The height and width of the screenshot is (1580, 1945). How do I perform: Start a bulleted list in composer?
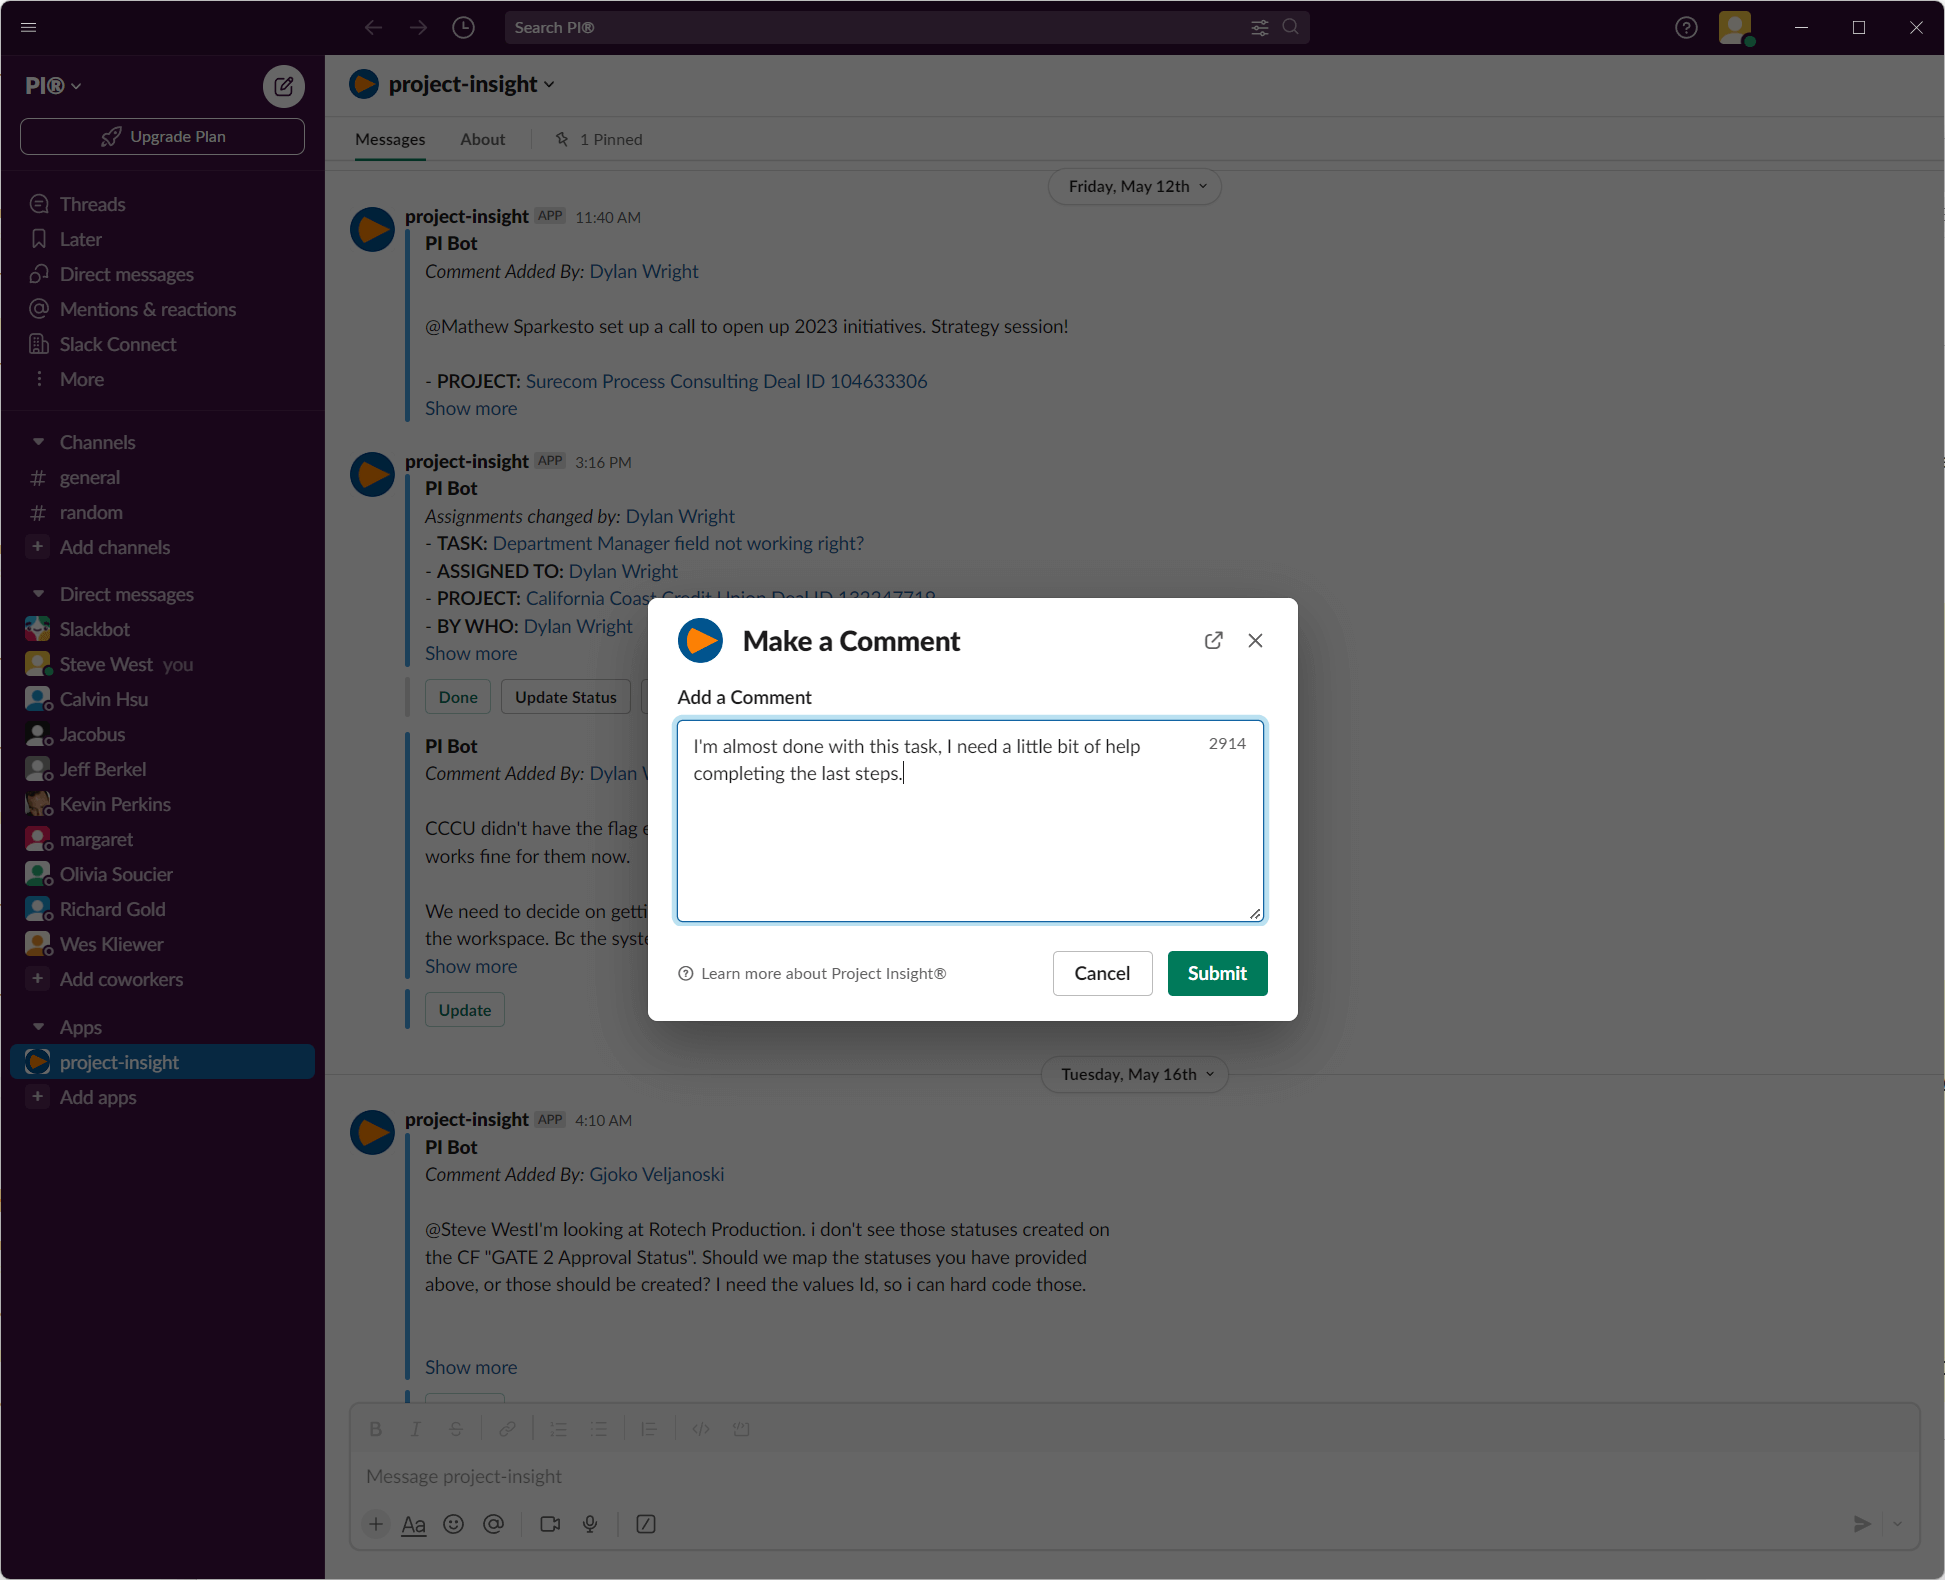pos(599,1429)
